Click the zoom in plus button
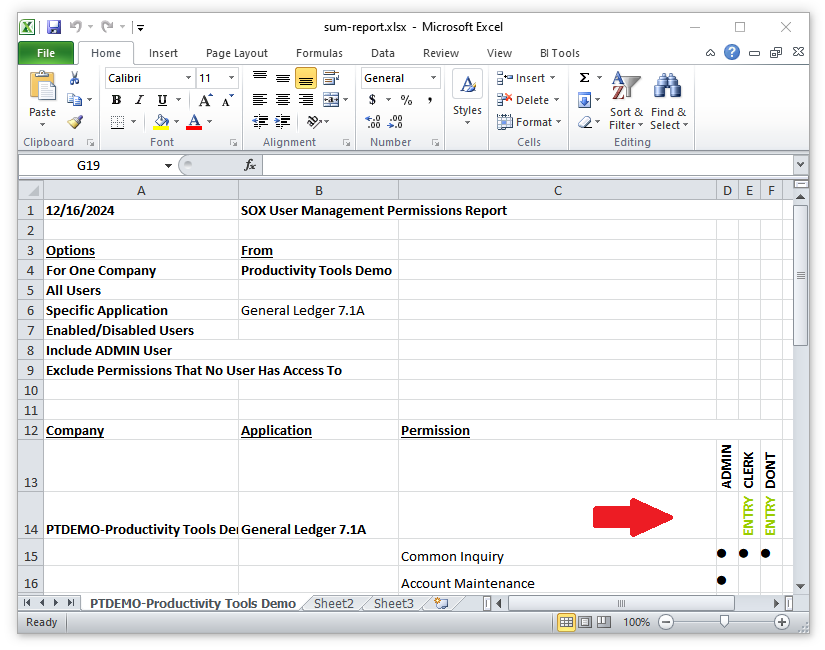 (x=782, y=622)
